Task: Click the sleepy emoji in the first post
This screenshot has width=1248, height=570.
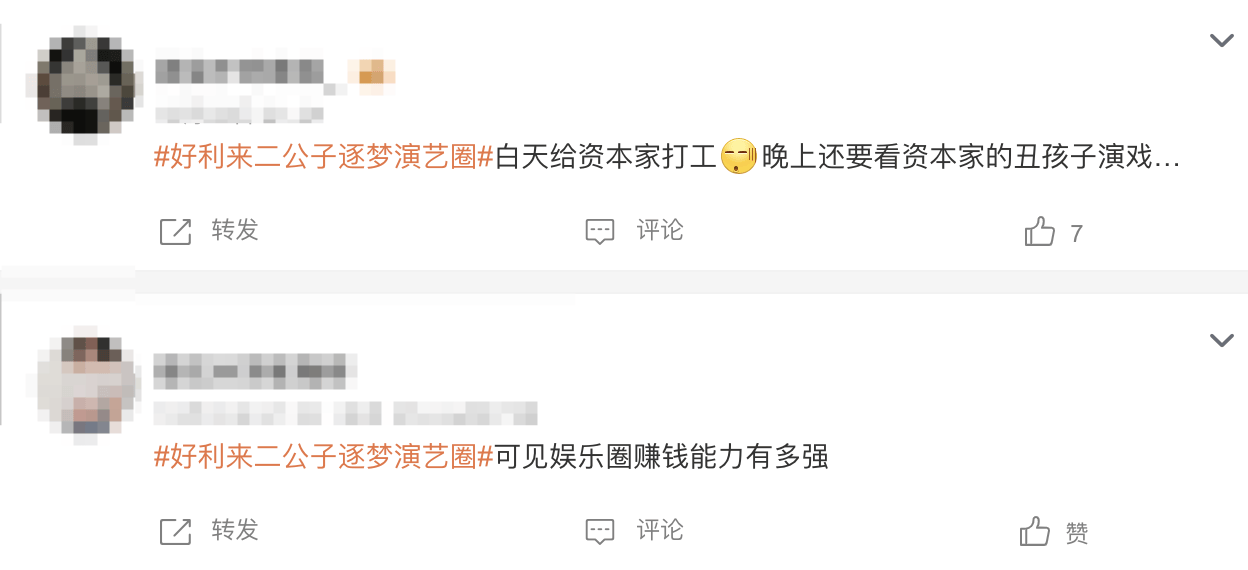Action: [x=739, y=158]
